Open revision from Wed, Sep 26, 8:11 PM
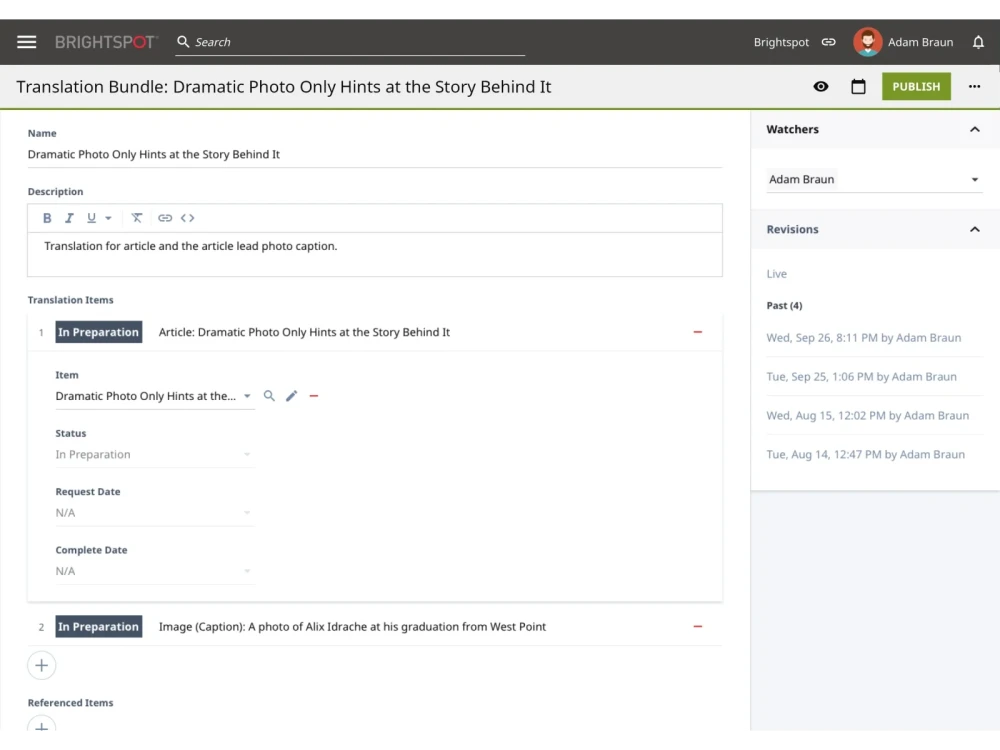This screenshot has height=750, width=1000. coord(863,338)
